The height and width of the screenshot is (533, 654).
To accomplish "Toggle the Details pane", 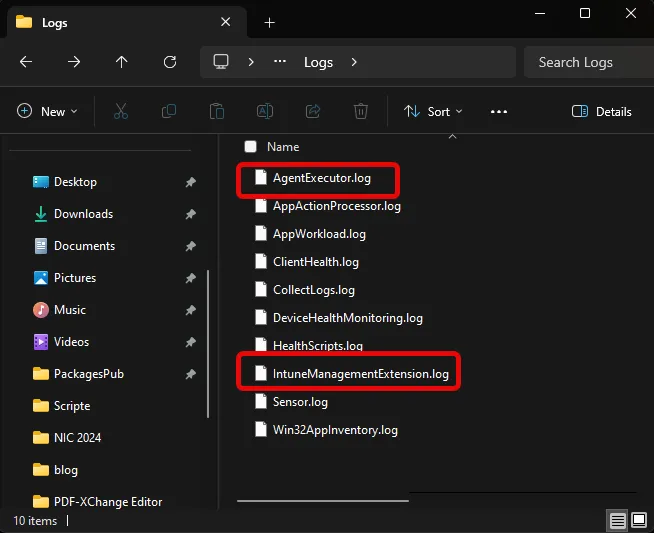I will pyautogui.click(x=601, y=111).
